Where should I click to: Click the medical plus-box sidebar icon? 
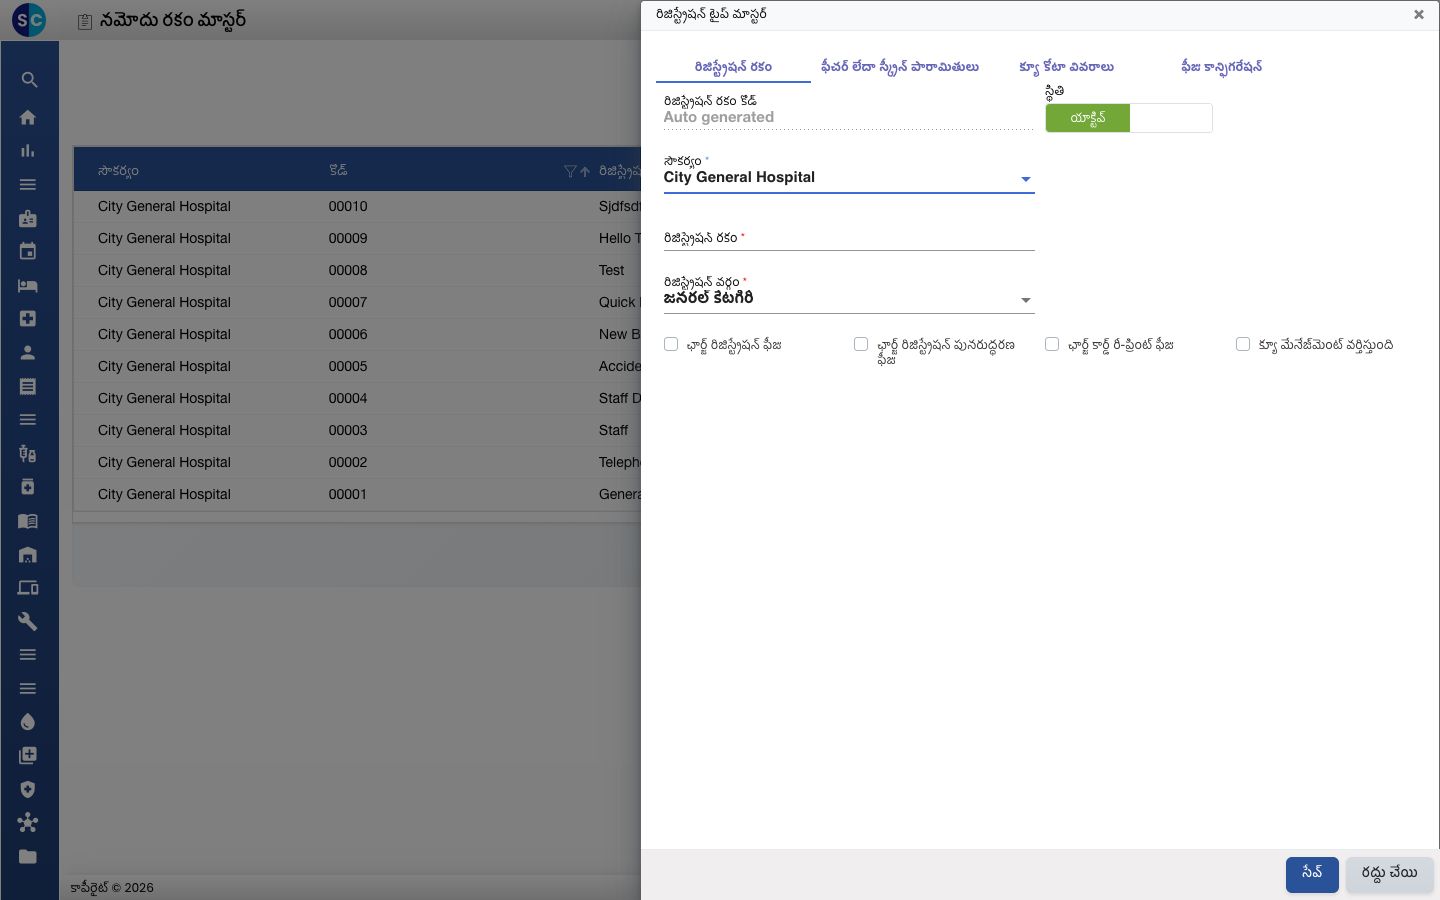coord(28,319)
